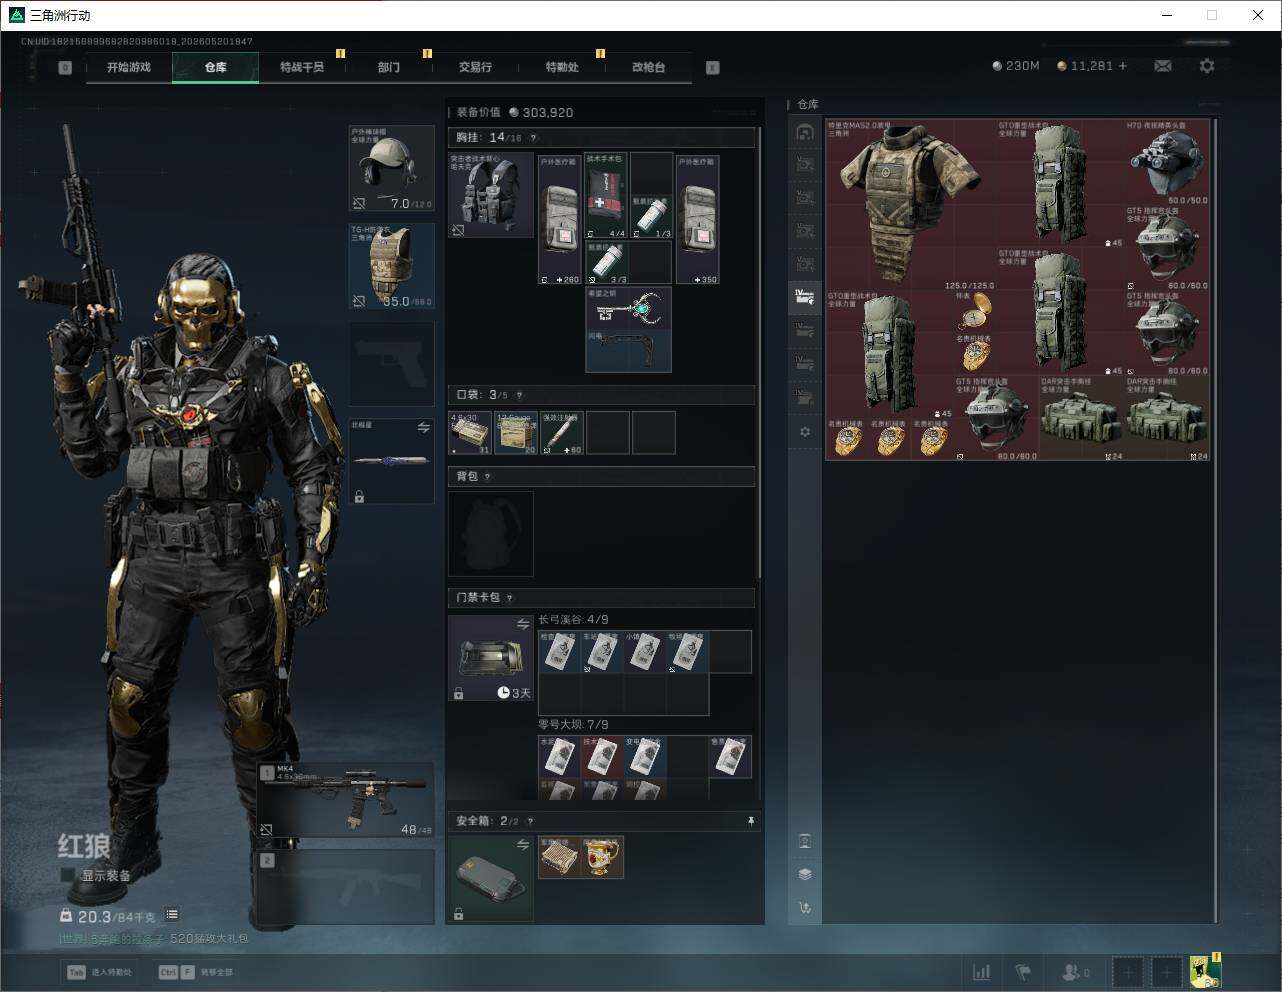Select the chest rig vest item
Viewport: 1282px width, 992px height.
pyautogui.click(x=491, y=194)
